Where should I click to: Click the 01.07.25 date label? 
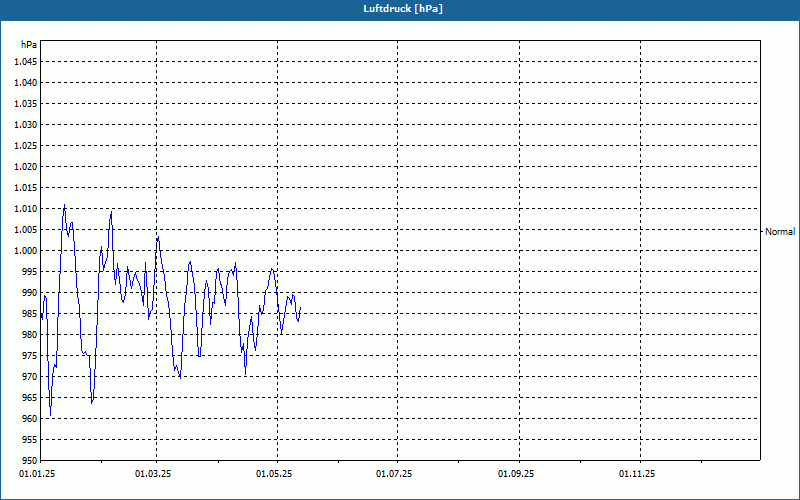point(394,474)
